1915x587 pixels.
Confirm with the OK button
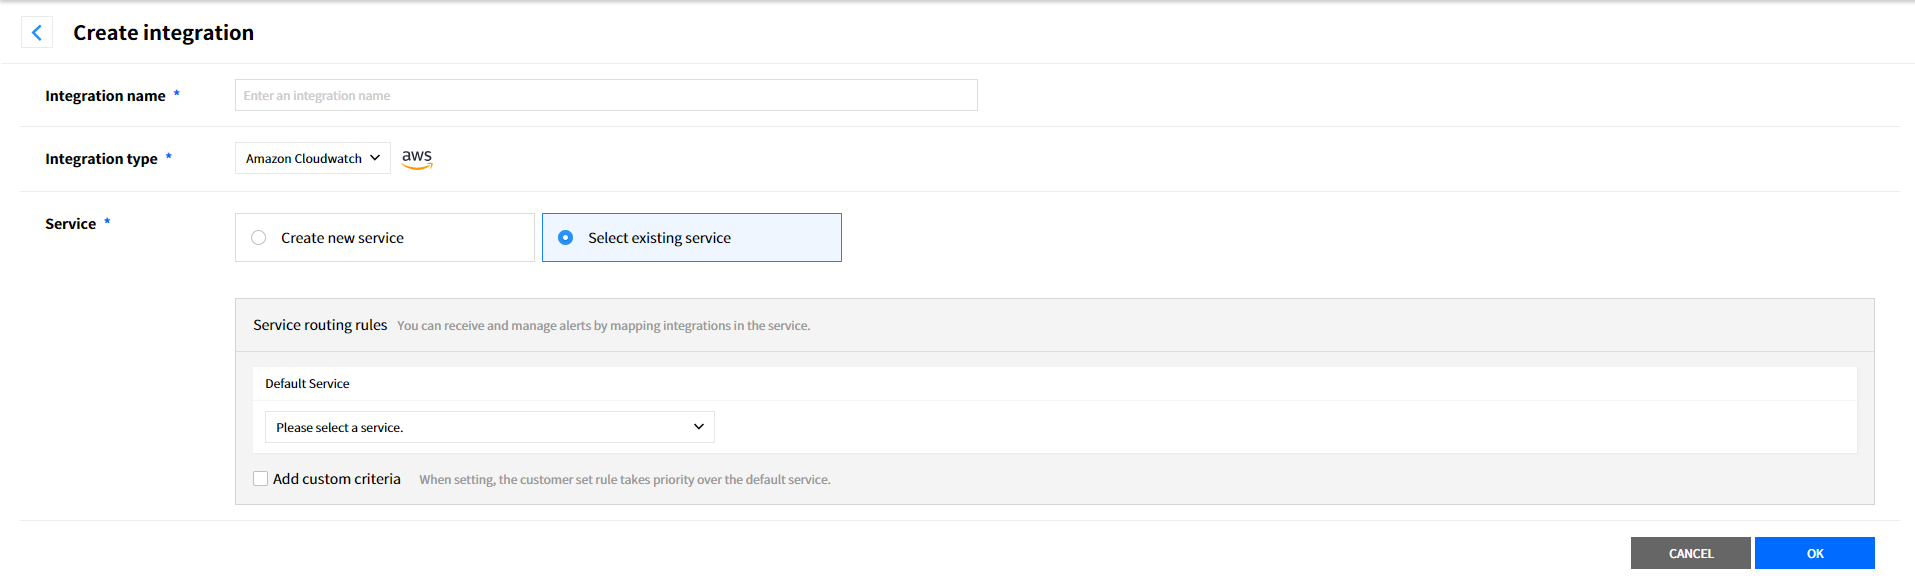pos(1814,553)
